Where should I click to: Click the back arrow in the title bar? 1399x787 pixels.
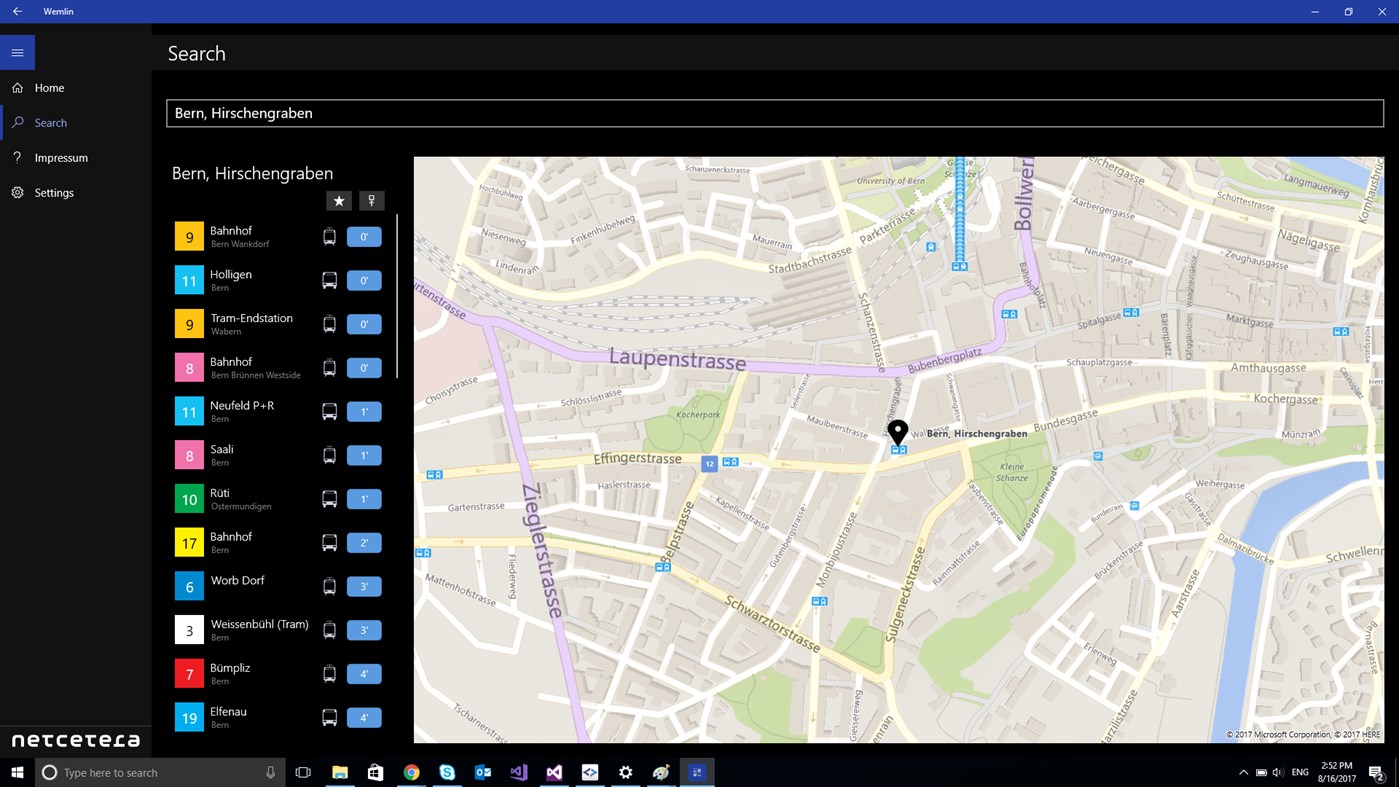tap(16, 11)
